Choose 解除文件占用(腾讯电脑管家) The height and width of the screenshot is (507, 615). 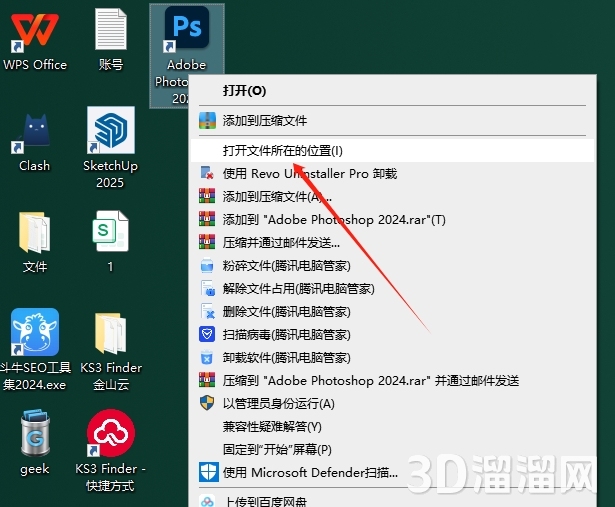pos(392,289)
